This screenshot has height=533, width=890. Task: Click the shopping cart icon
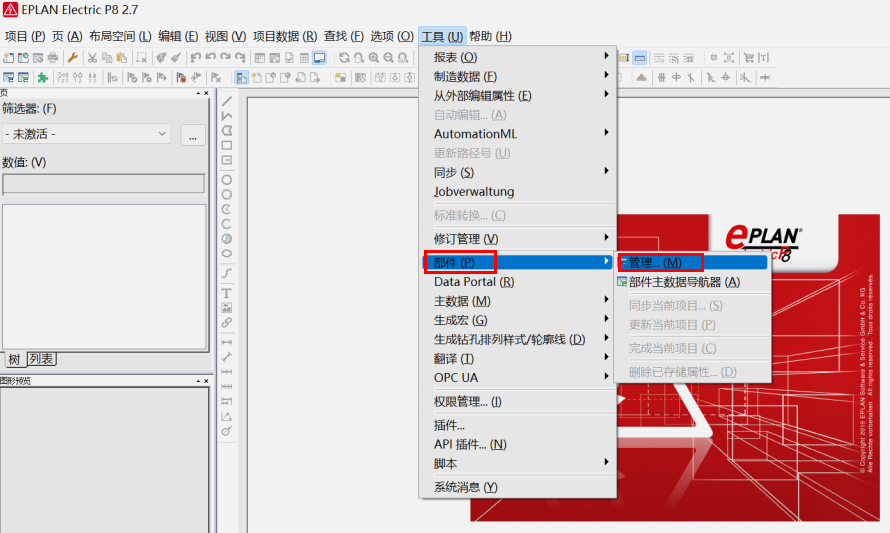click(748, 58)
